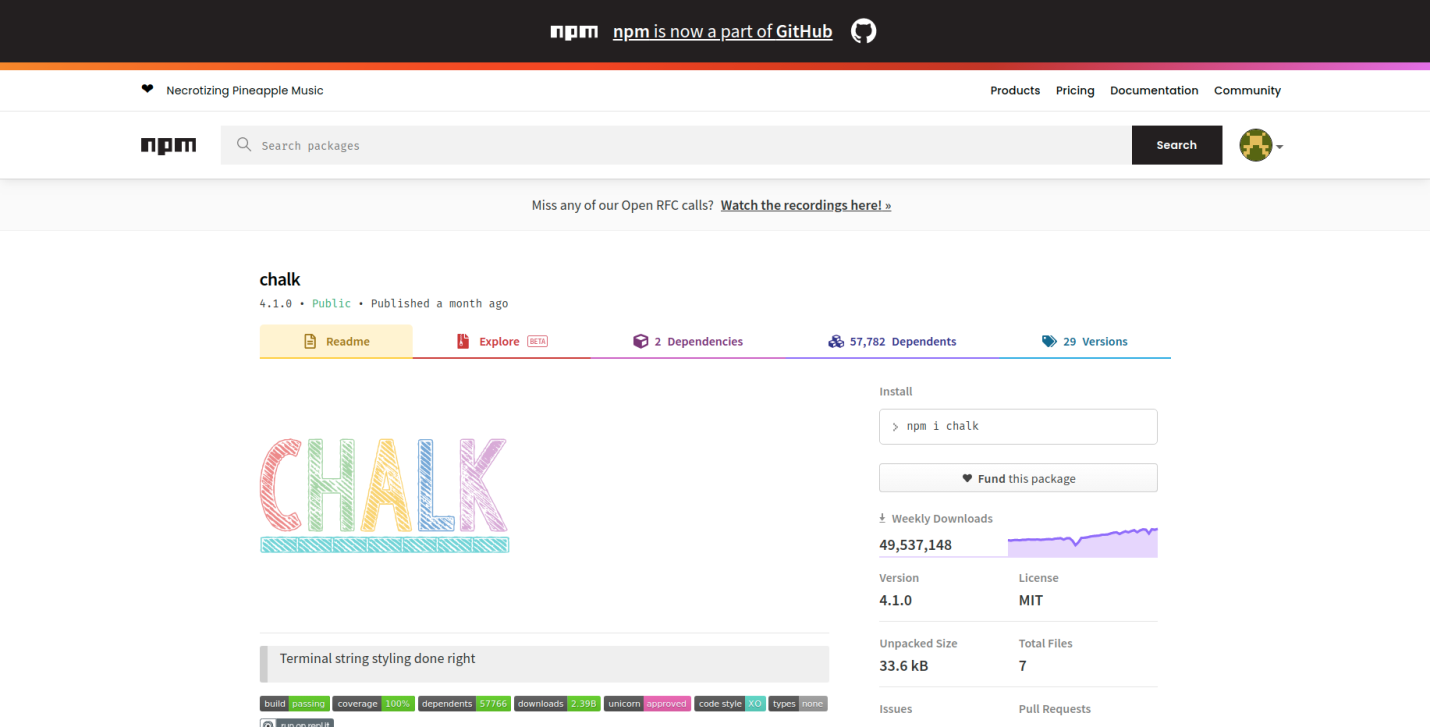Click the 'Issues' label in sidebar
This screenshot has height=727, width=1430.
(896, 709)
